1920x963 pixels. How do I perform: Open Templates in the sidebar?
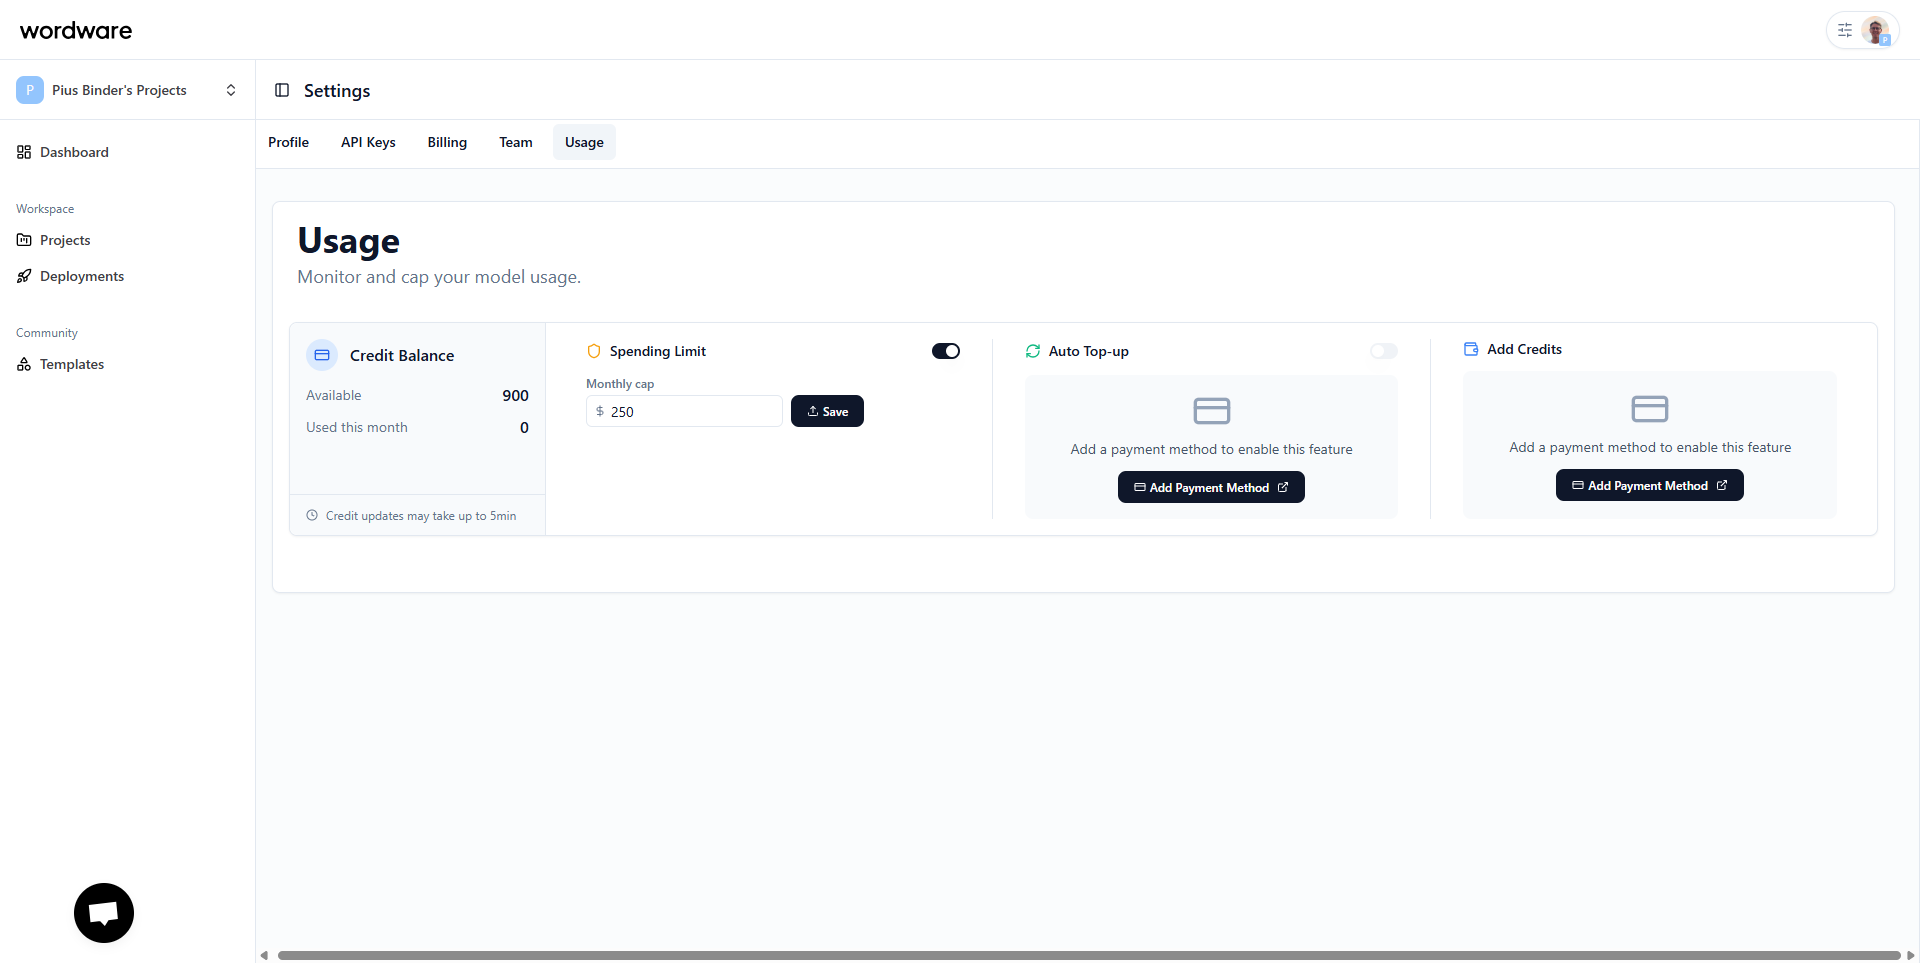(72, 364)
